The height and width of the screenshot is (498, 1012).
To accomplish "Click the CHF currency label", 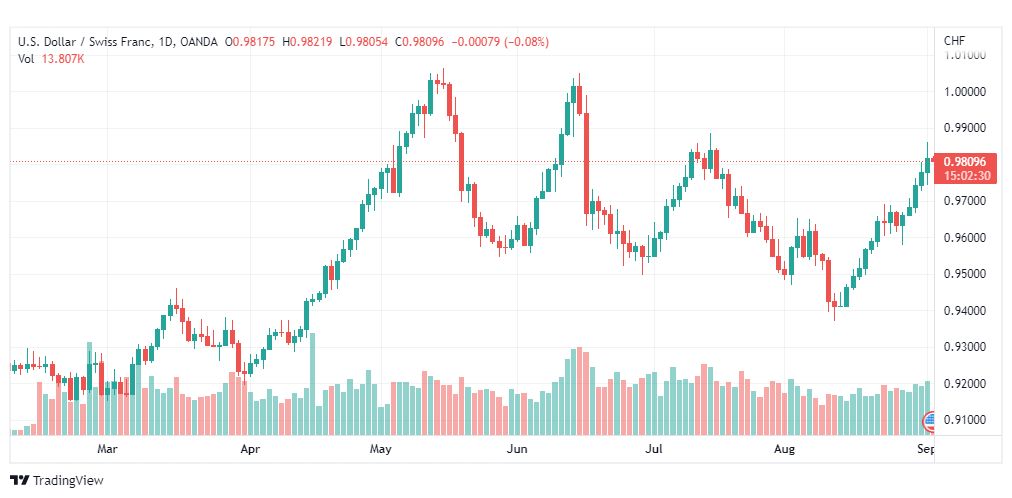I will click(954, 41).
